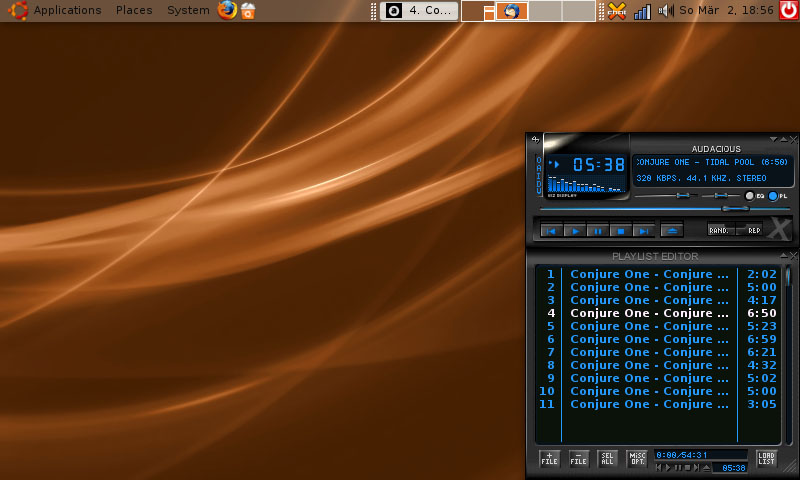800x480 pixels.
Task: Toggle the EQ equalizer window button
Action: click(x=752, y=196)
